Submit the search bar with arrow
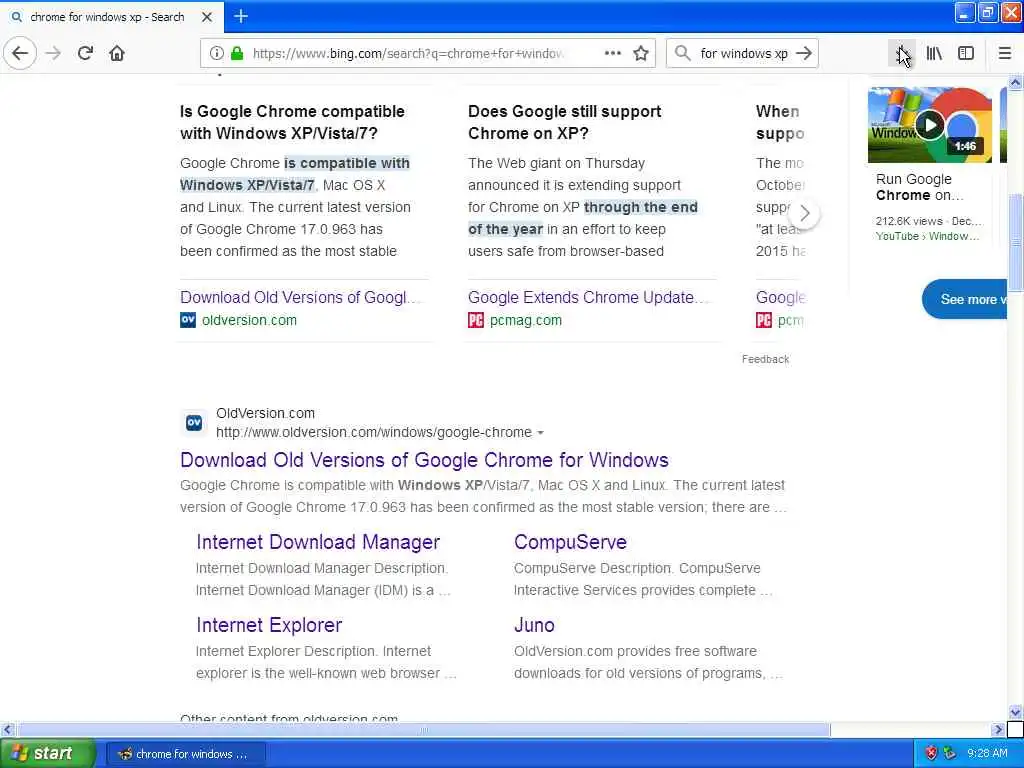The image size is (1024, 768). 805,54
